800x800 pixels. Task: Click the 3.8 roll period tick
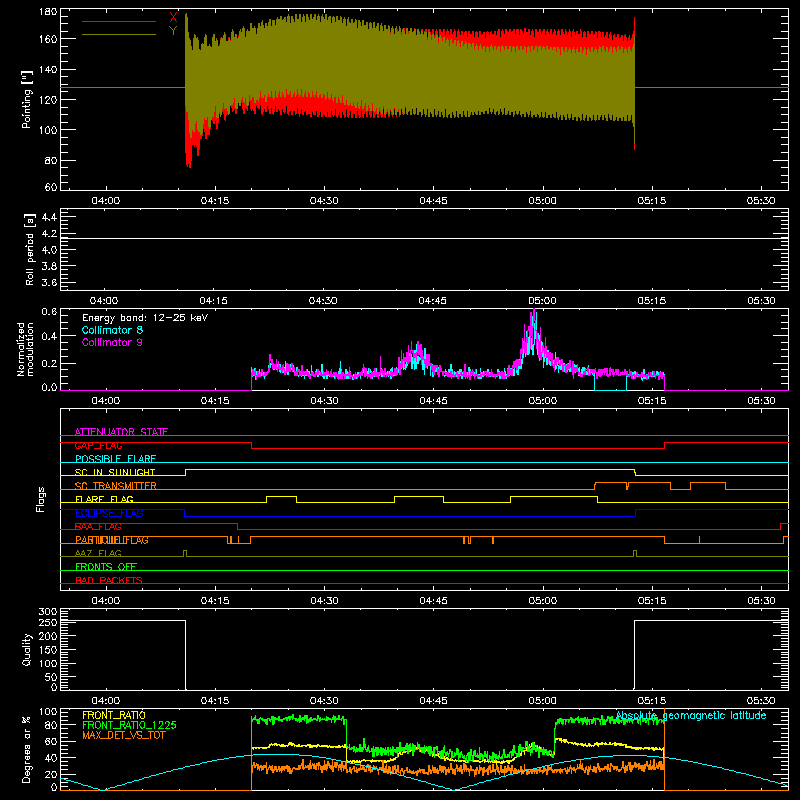coord(49,266)
